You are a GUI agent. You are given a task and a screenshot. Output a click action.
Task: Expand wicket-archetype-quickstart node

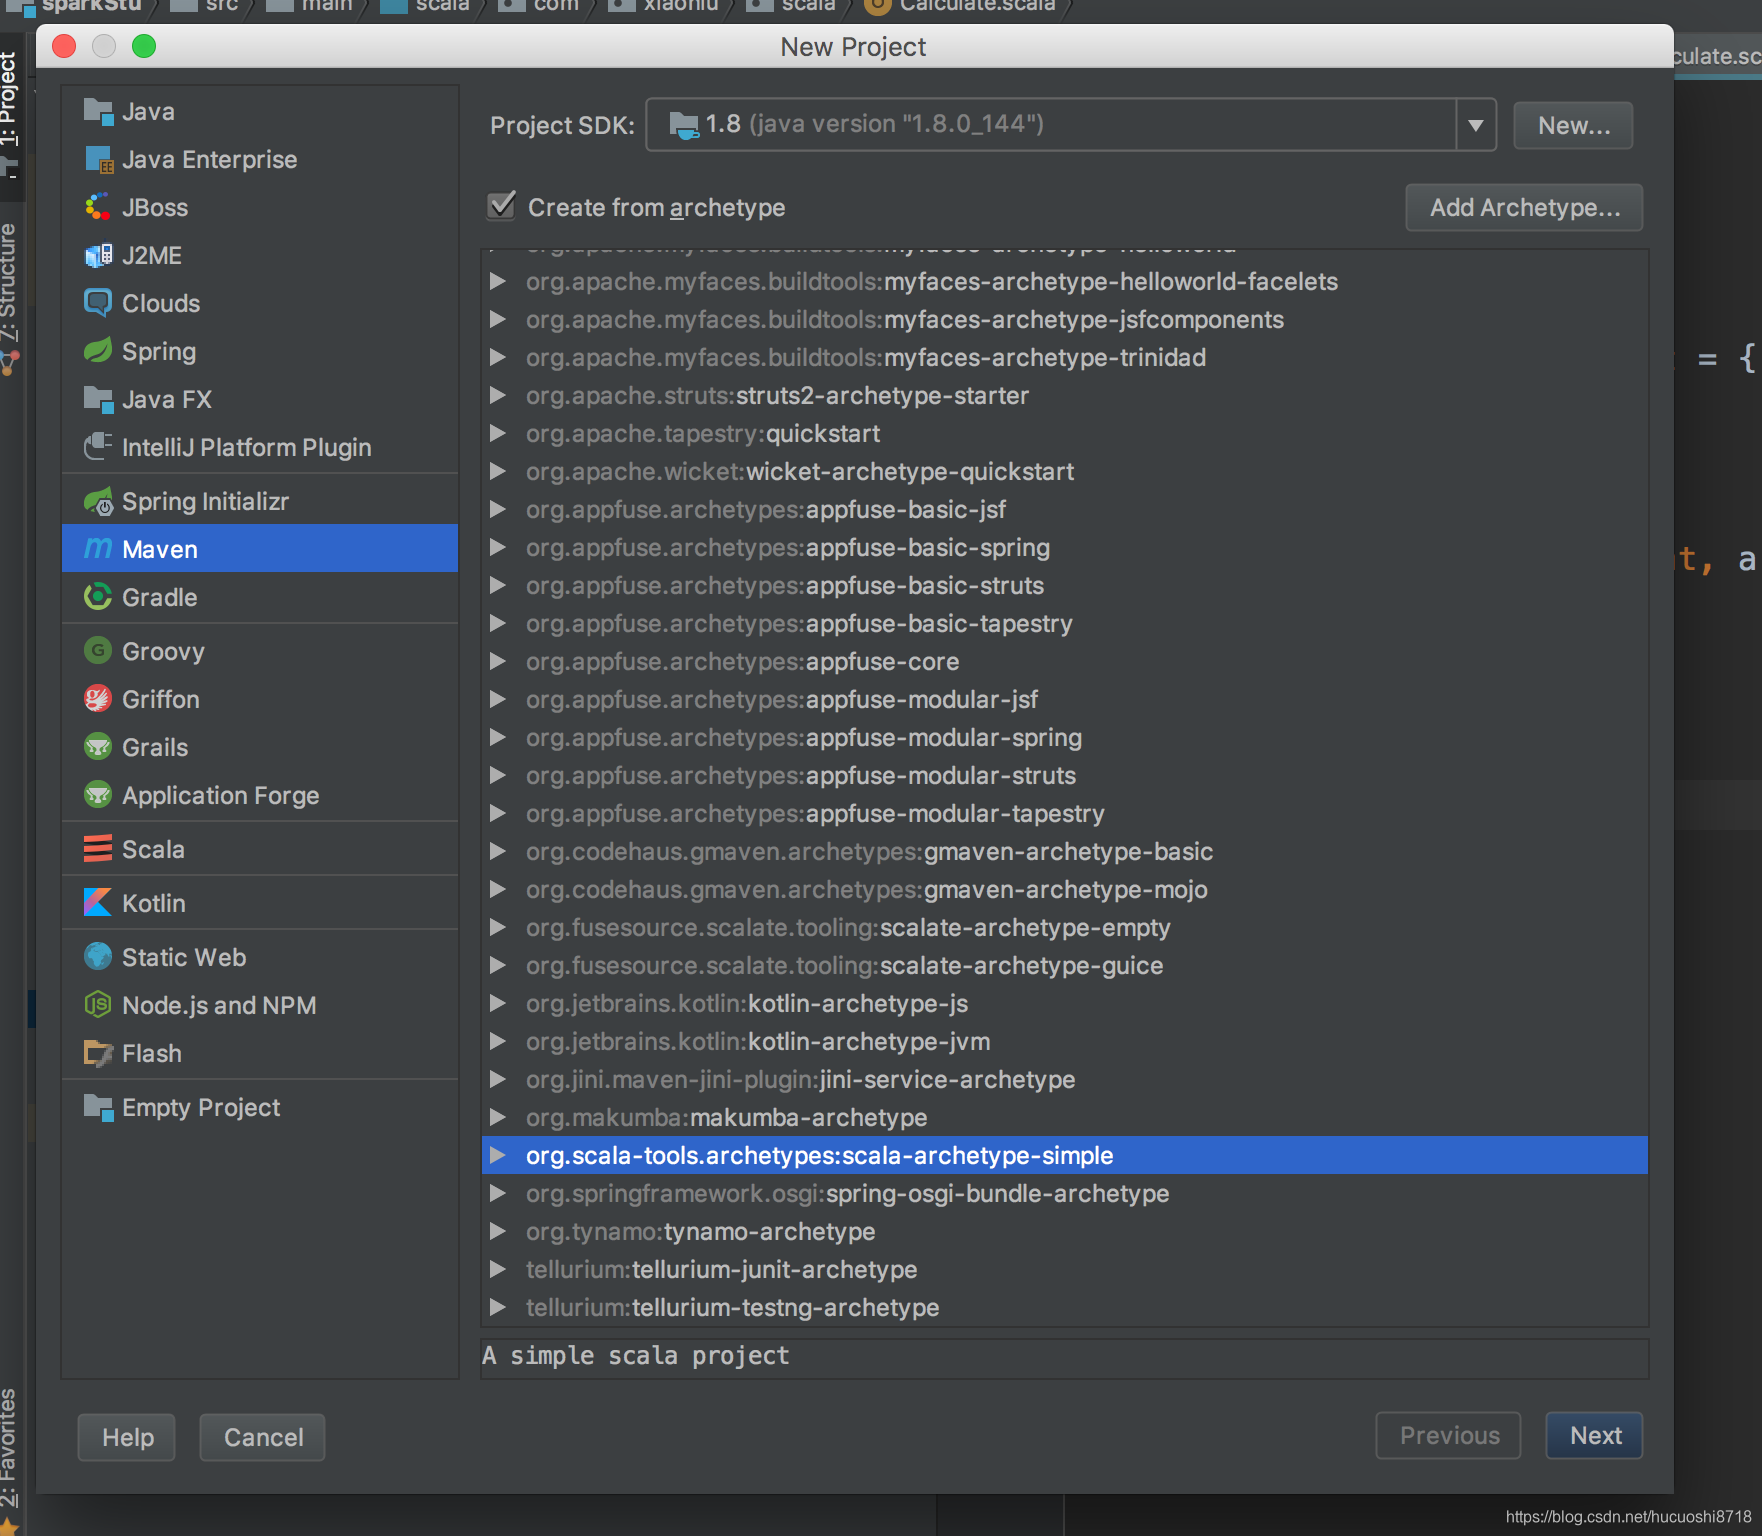pos(497,472)
